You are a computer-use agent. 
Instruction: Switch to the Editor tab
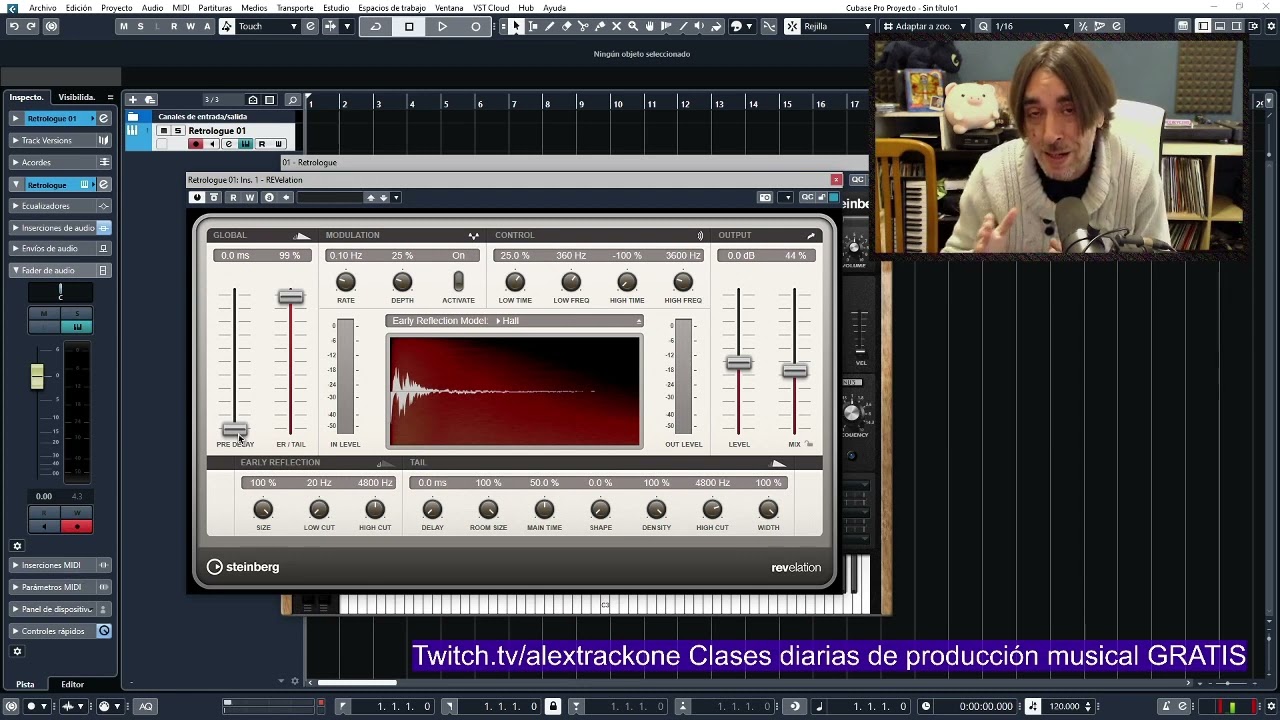click(x=72, y=684)
